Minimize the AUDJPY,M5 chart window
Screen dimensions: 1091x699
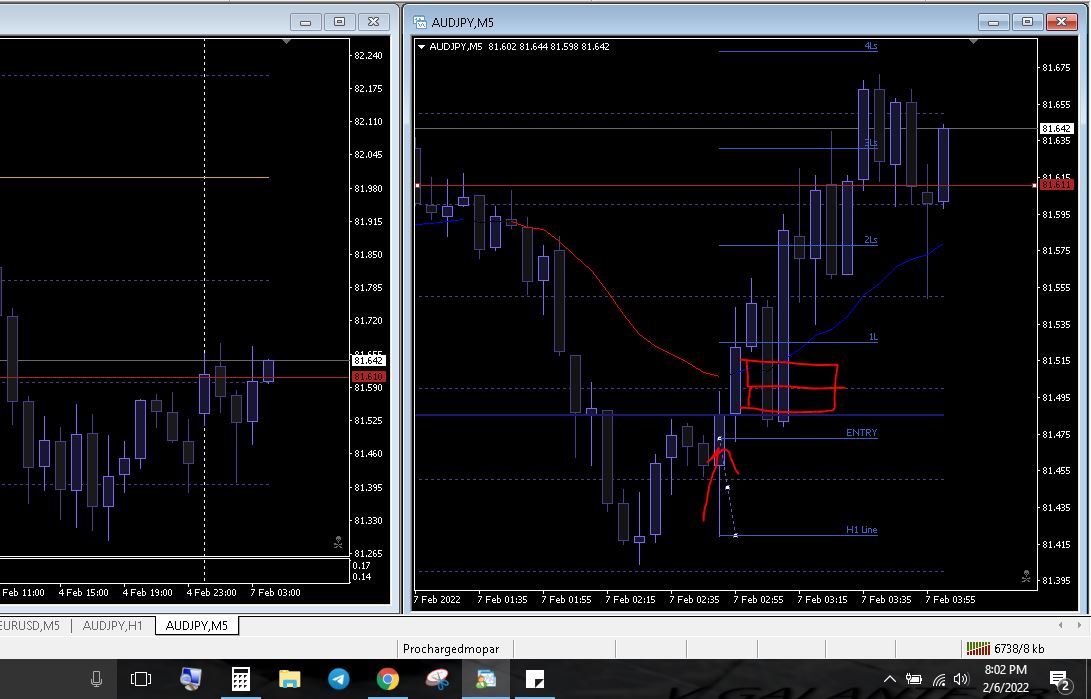pyautogui.click(x=993, y=22)
